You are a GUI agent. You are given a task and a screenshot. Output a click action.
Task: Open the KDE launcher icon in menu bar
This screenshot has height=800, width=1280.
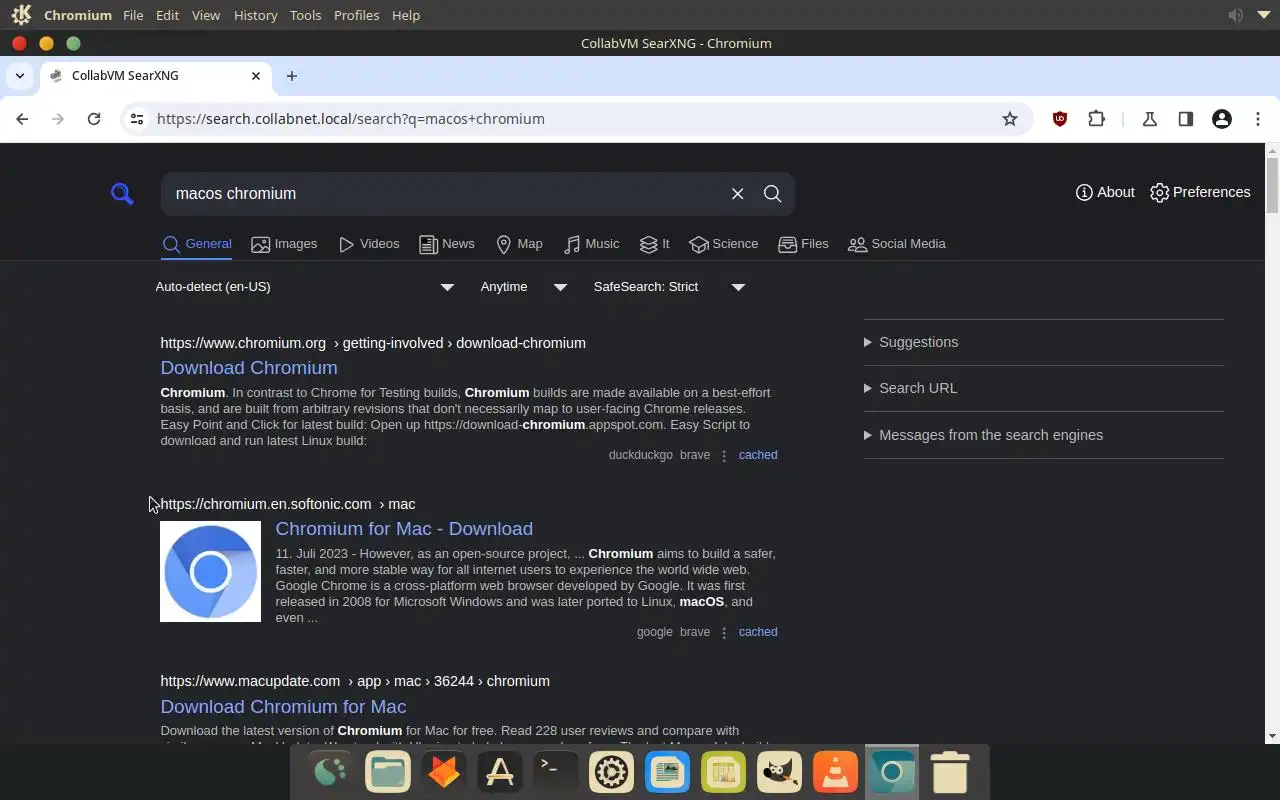(21, 15)
